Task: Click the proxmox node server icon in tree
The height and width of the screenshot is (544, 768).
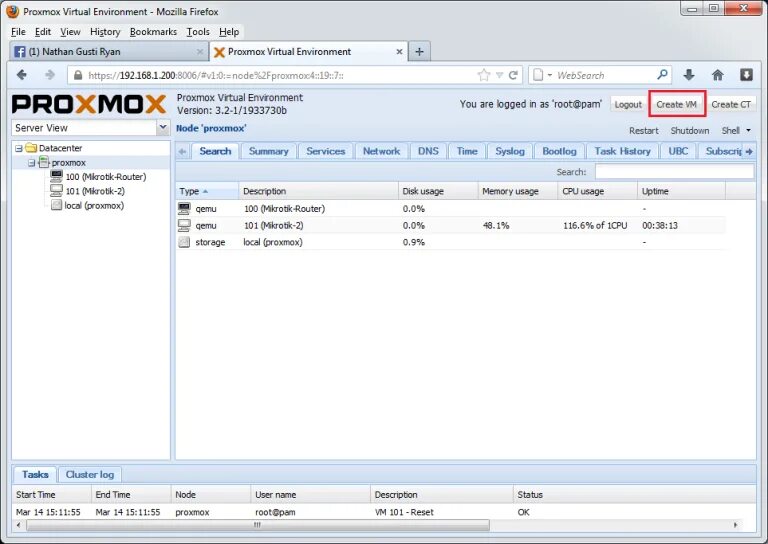Action: tap(44, 162)
